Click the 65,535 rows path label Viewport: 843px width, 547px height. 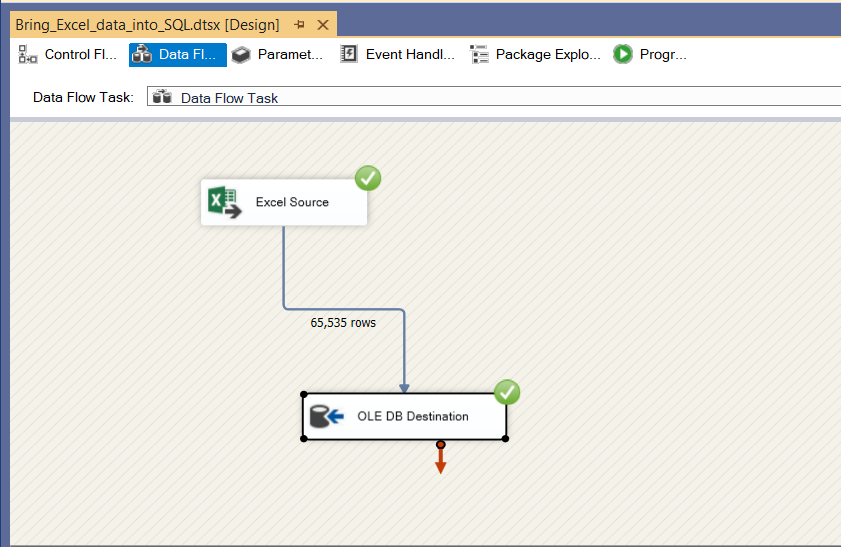pos(343,323)
